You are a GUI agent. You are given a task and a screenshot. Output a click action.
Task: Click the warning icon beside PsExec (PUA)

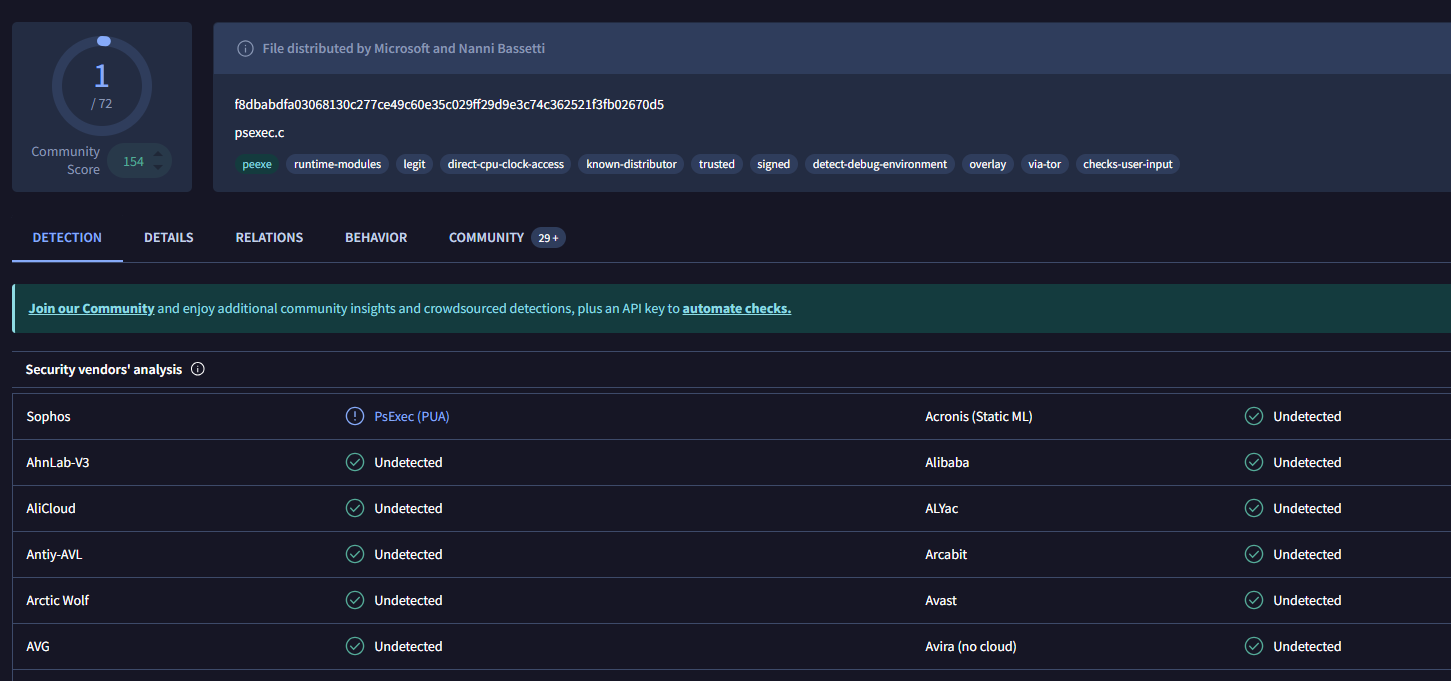click(x=354, y=416)
